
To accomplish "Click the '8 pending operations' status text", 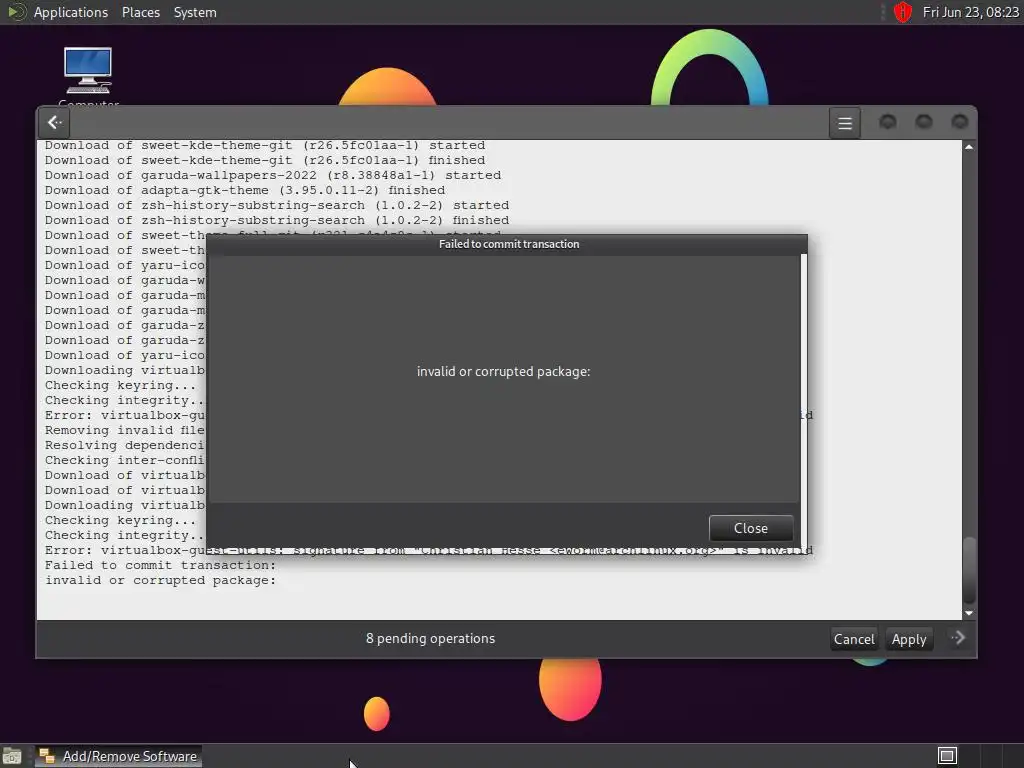I will [x=430, y=638].
